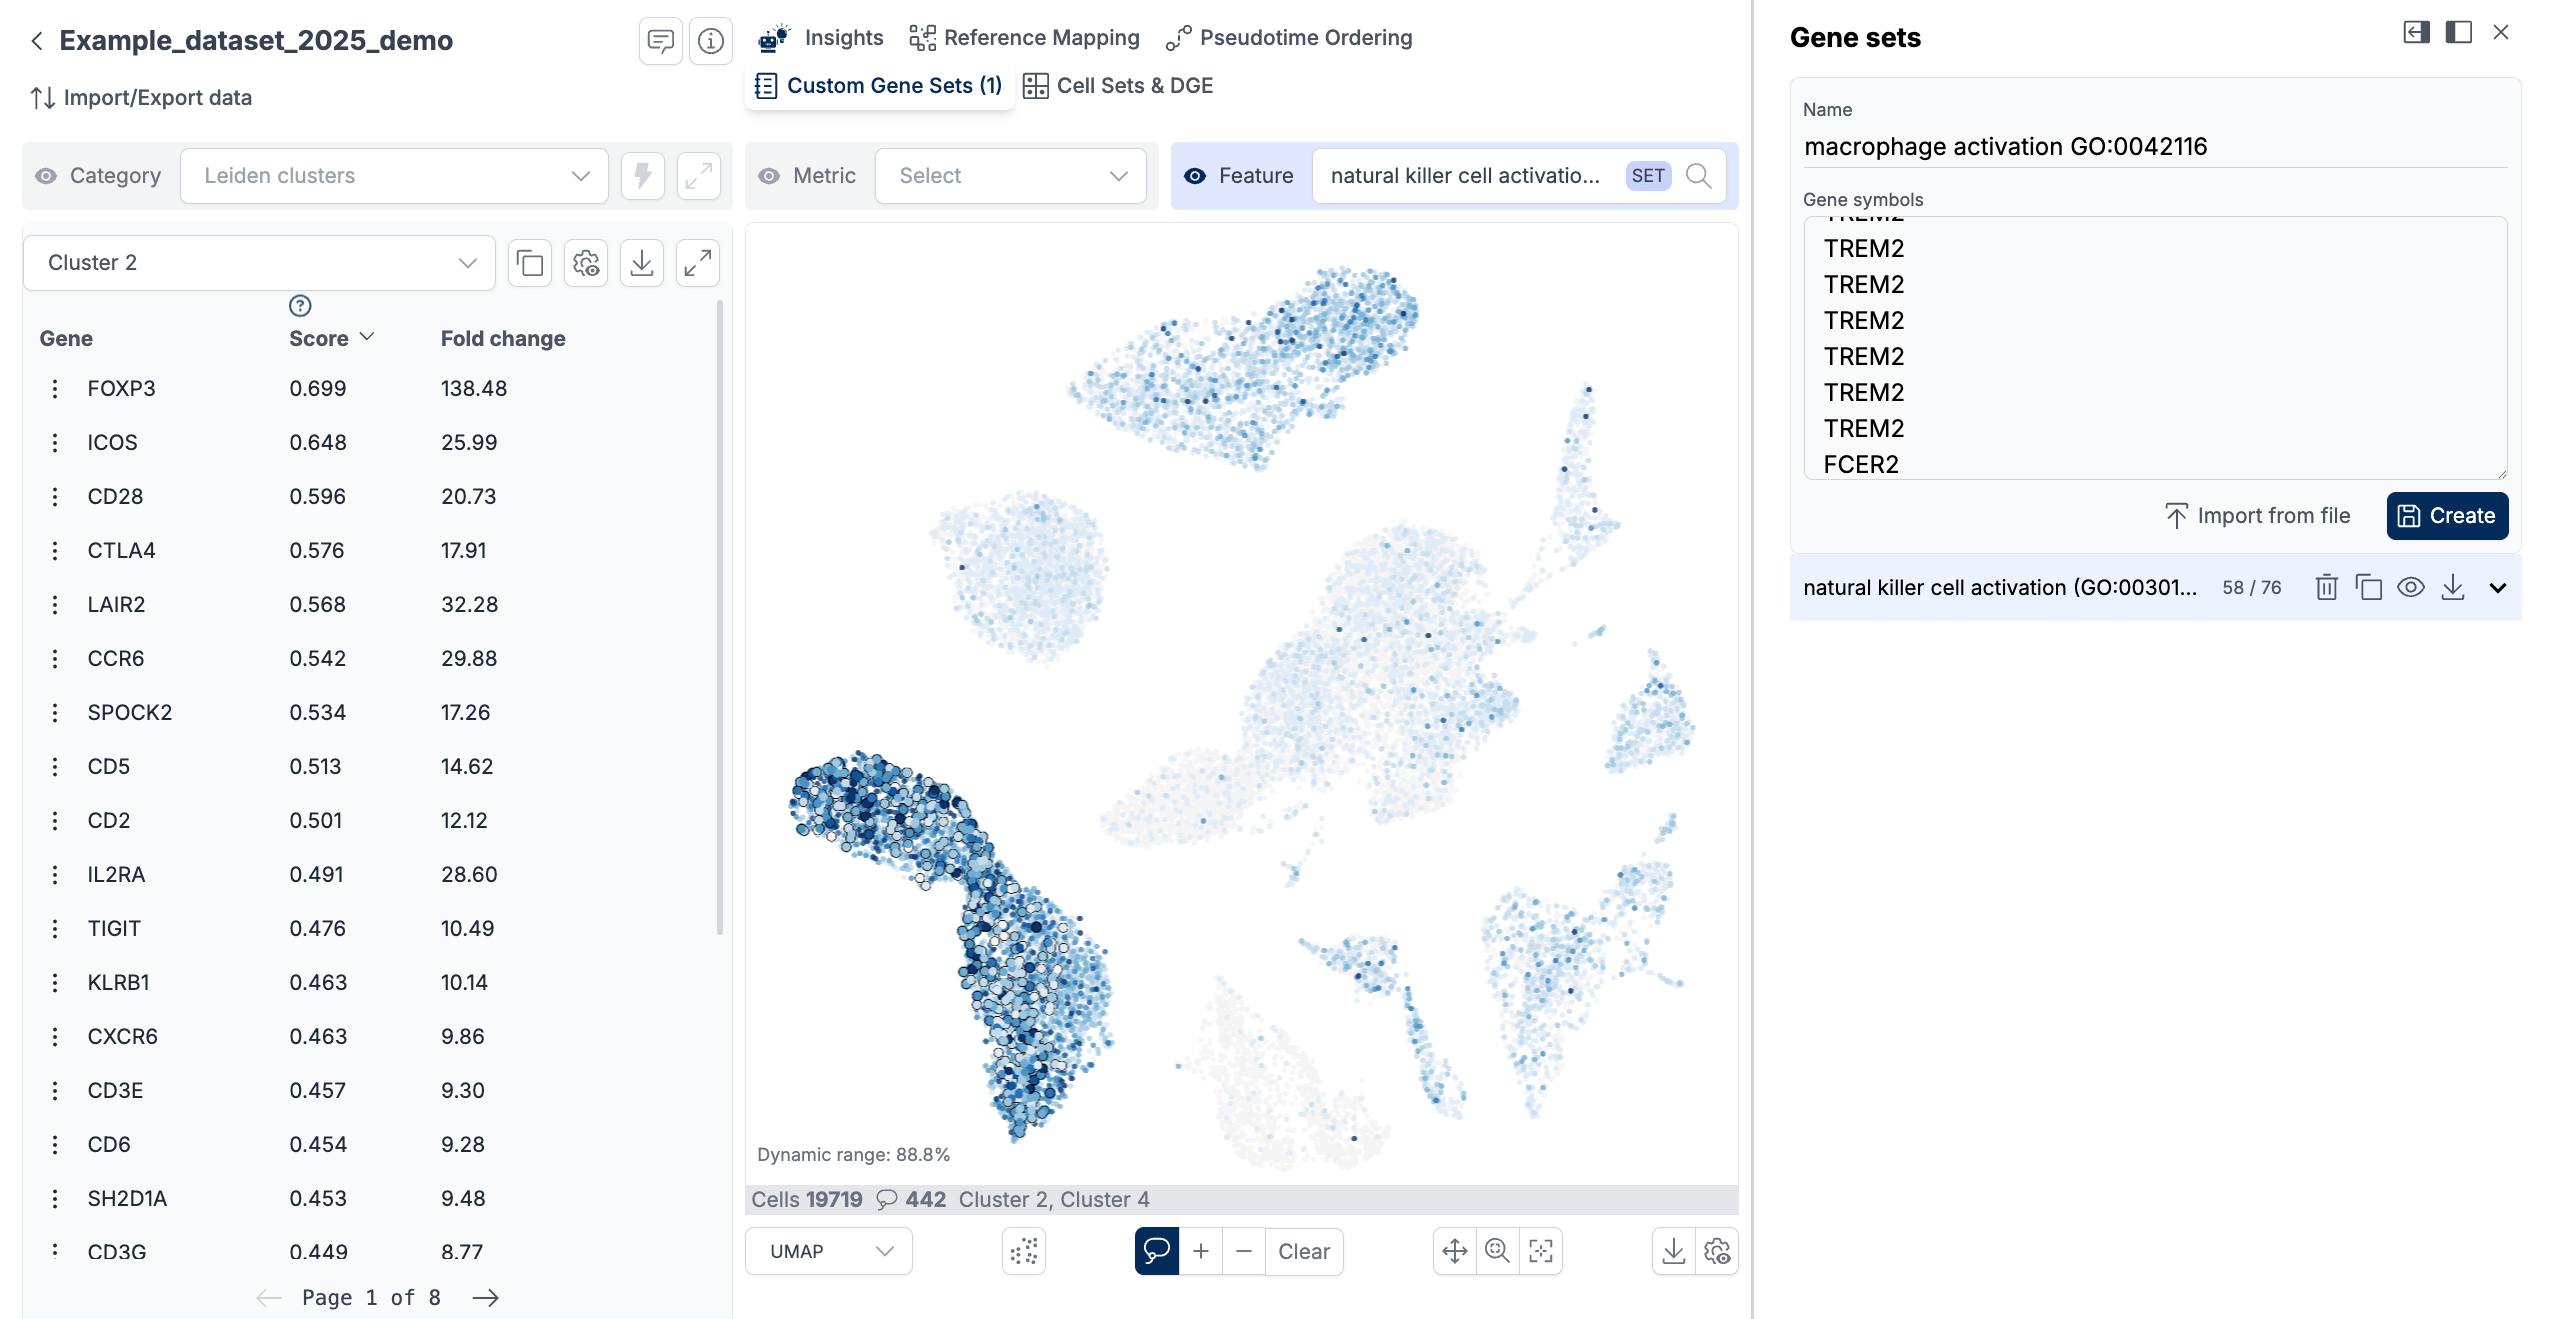Open zoom-to-selection magnifier tool on the plot
Image resolution: width=2555 pixels, height=1319 pixels.
(1497, 1251)
